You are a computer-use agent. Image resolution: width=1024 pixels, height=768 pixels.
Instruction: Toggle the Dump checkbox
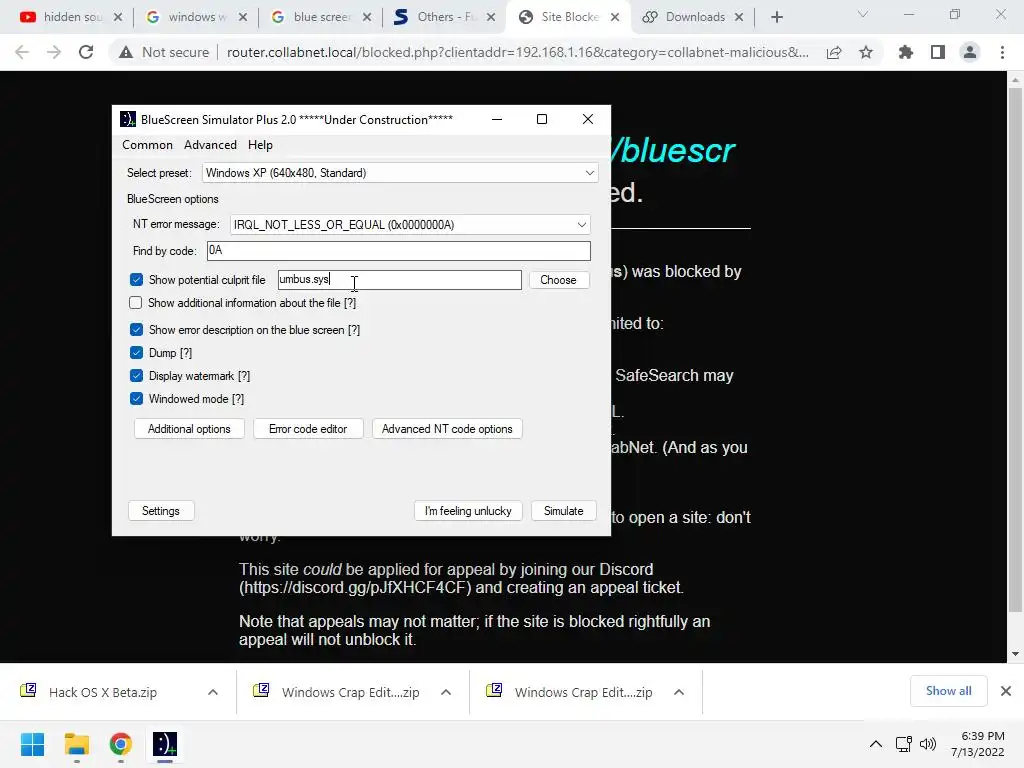click(136, 353)
